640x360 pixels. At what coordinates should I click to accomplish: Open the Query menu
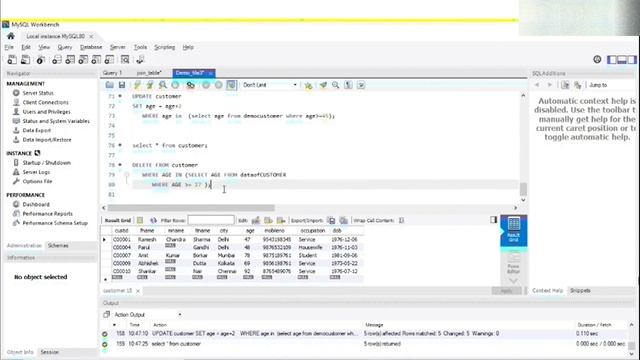coord(64,47)
